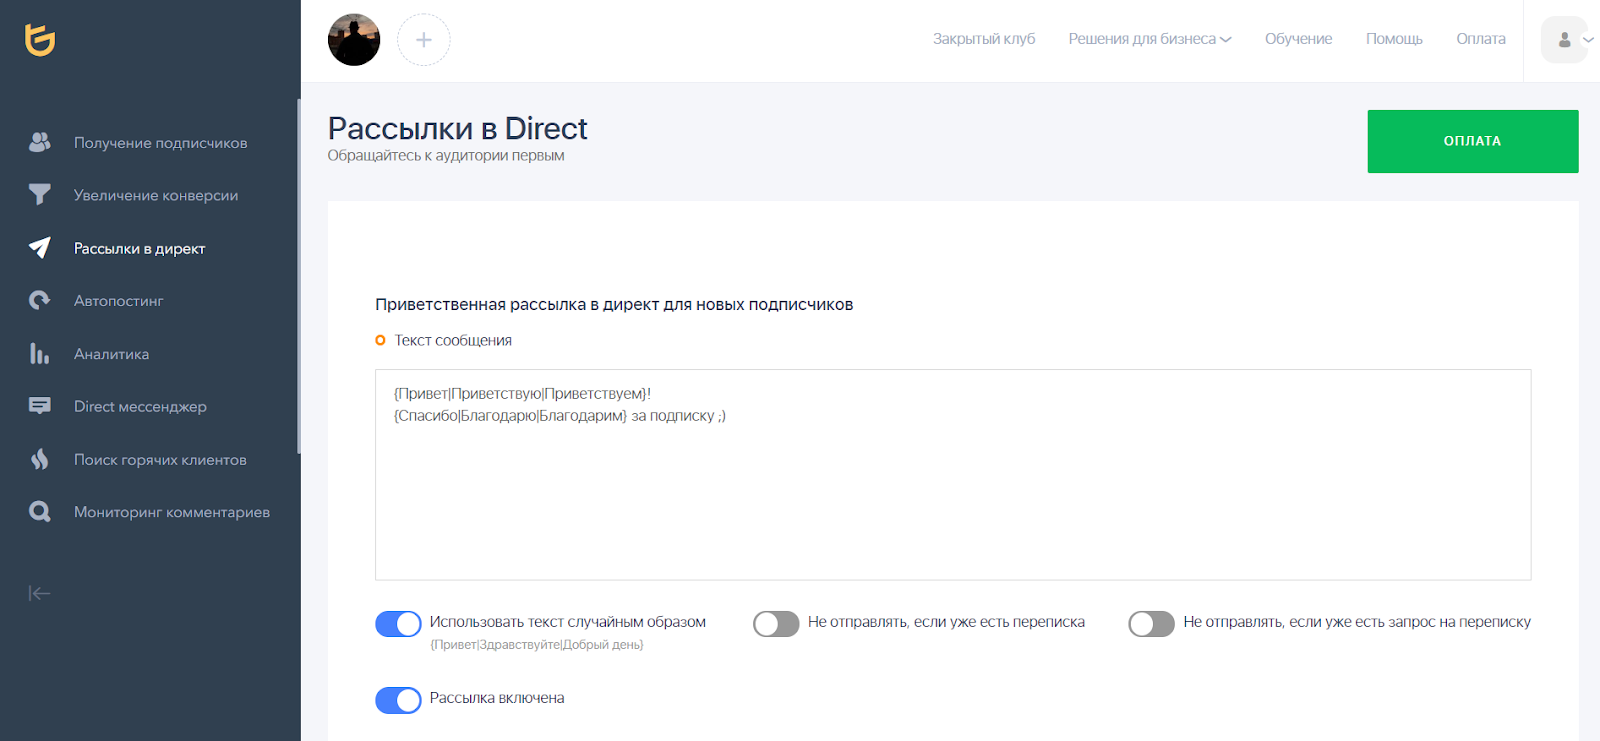The height and width of the screenshot is (741, 1600).
Task: Click the sidebar vertical scrollbar
Action: 298,276
